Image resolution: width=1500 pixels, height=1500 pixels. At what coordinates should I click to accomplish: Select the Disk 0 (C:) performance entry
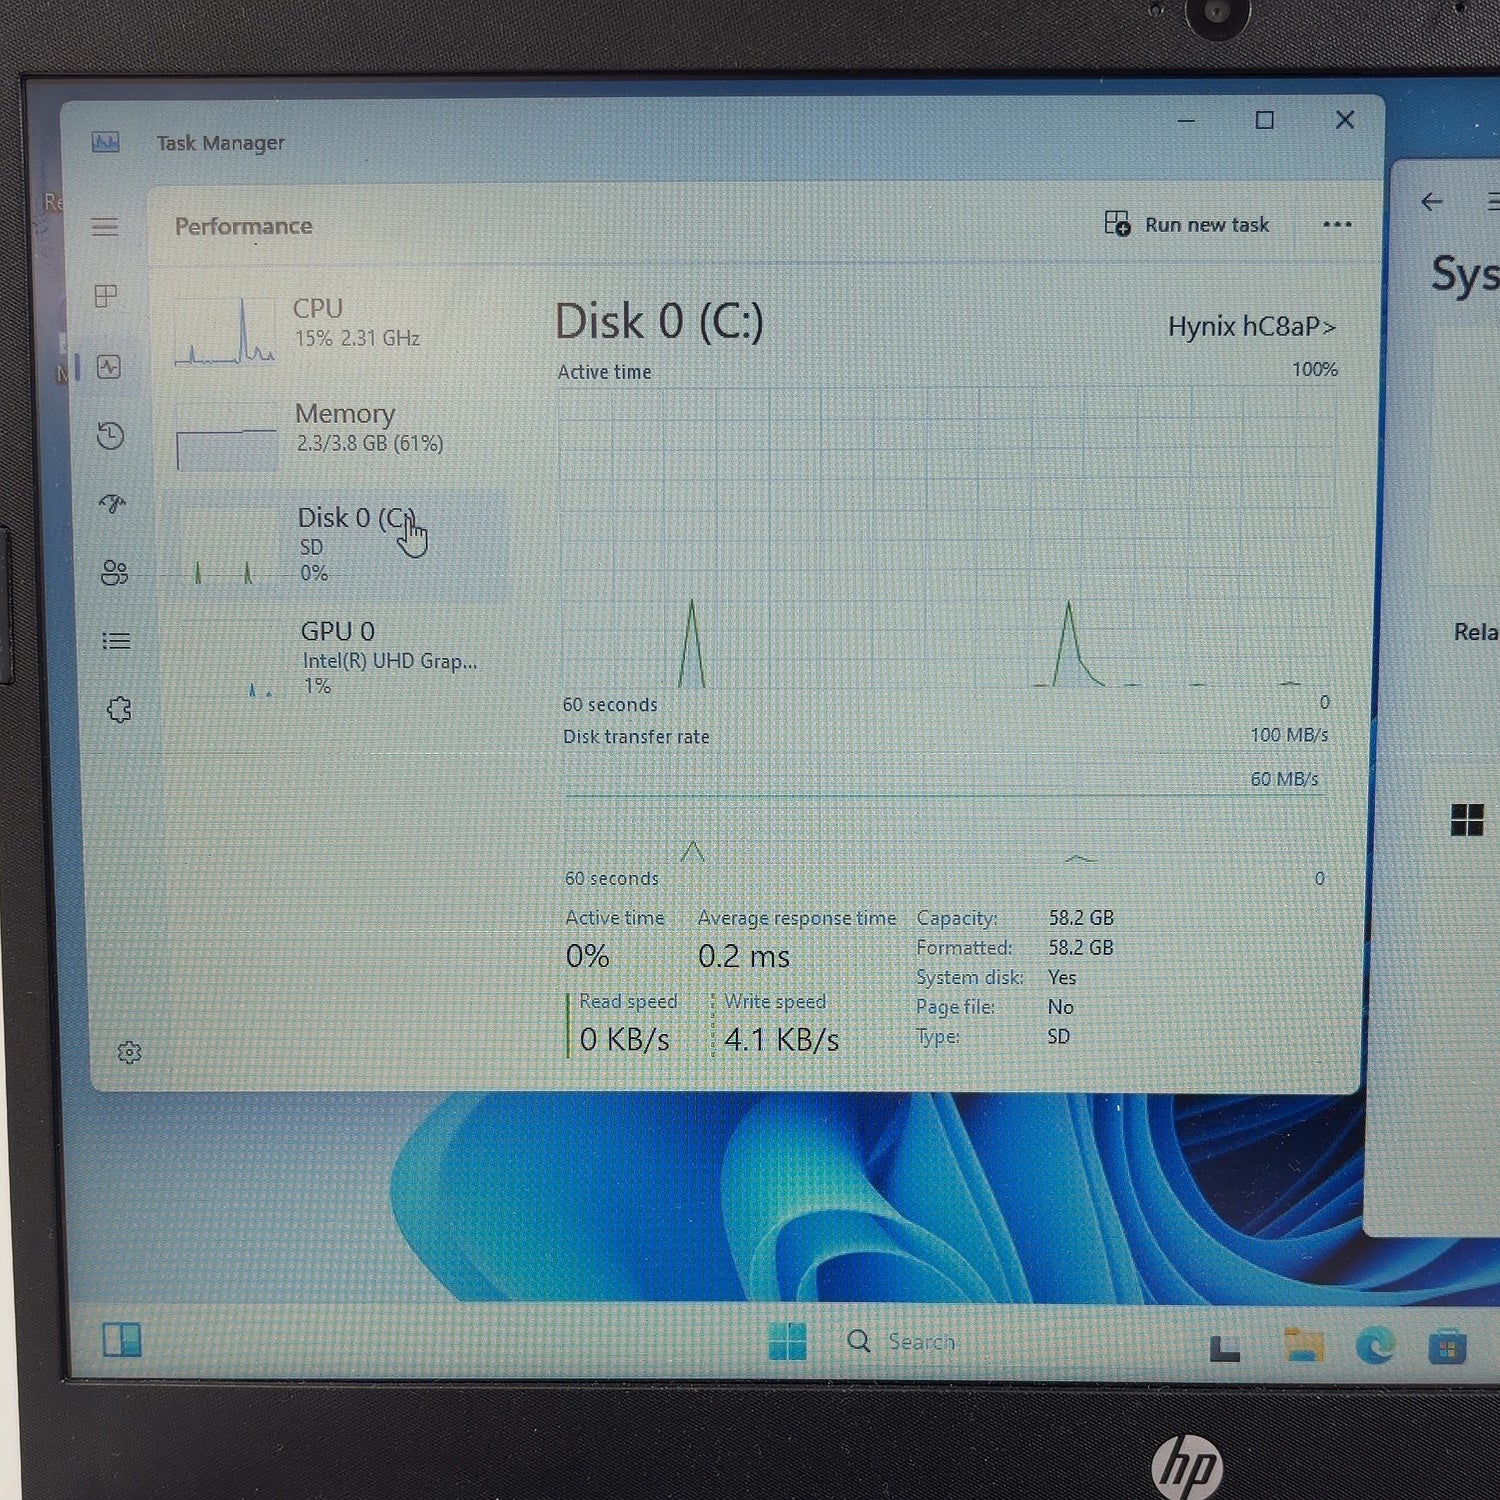click(x=338, y=544)
